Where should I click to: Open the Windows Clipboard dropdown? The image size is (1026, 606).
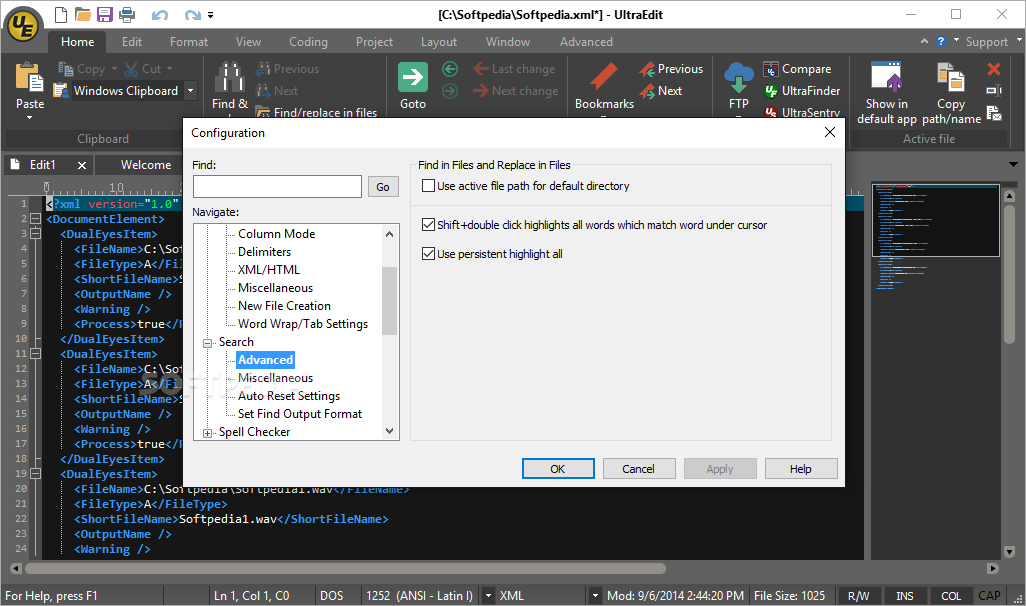[x=190, y=91]
